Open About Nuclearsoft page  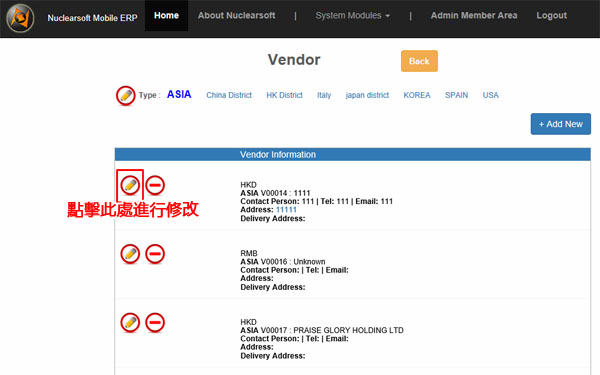point(236,16)
